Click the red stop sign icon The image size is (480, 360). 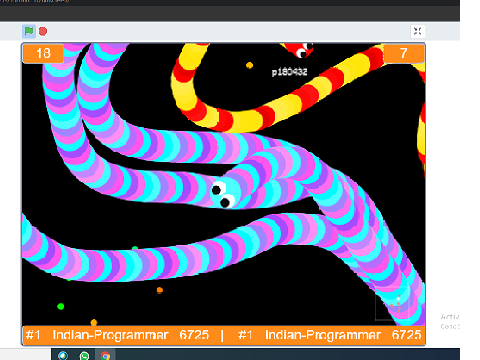(43, 31)
